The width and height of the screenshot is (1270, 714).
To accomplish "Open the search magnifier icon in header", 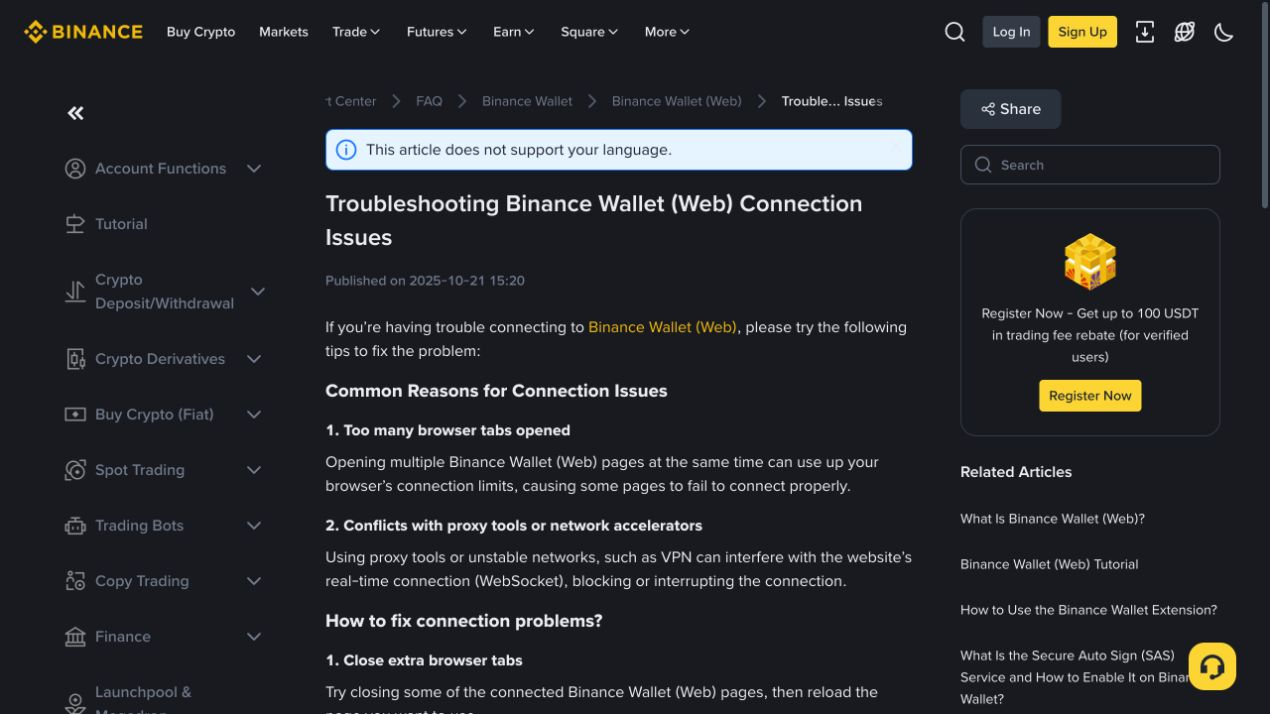I will [955, 32].
